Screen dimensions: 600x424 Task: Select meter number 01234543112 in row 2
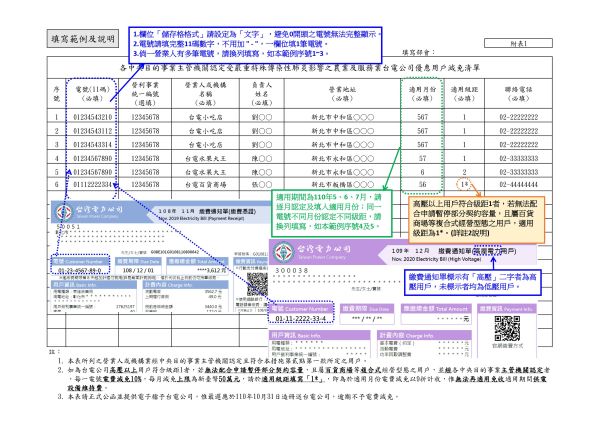coord(93,131)
